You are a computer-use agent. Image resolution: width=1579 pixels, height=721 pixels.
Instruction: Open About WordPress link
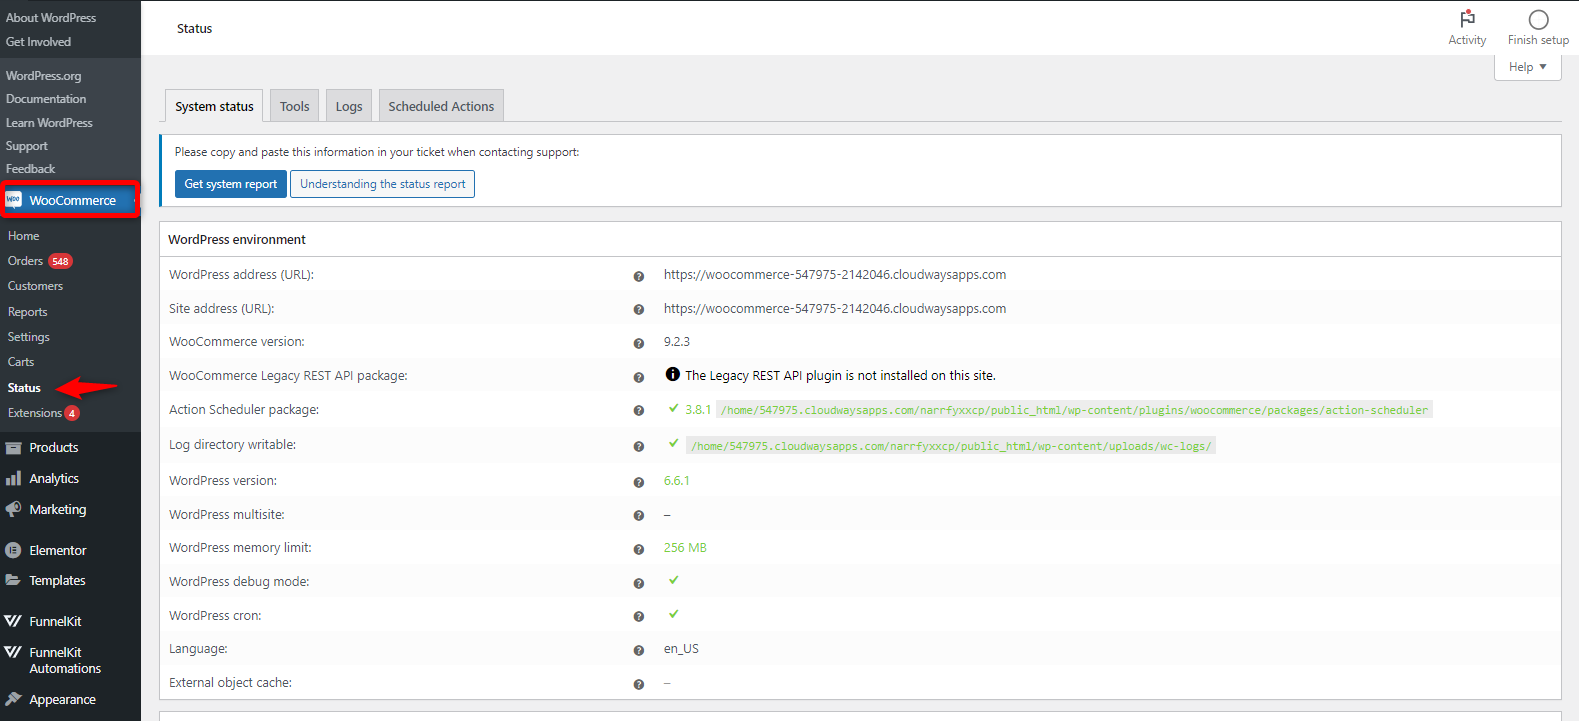tap(51, 18)
